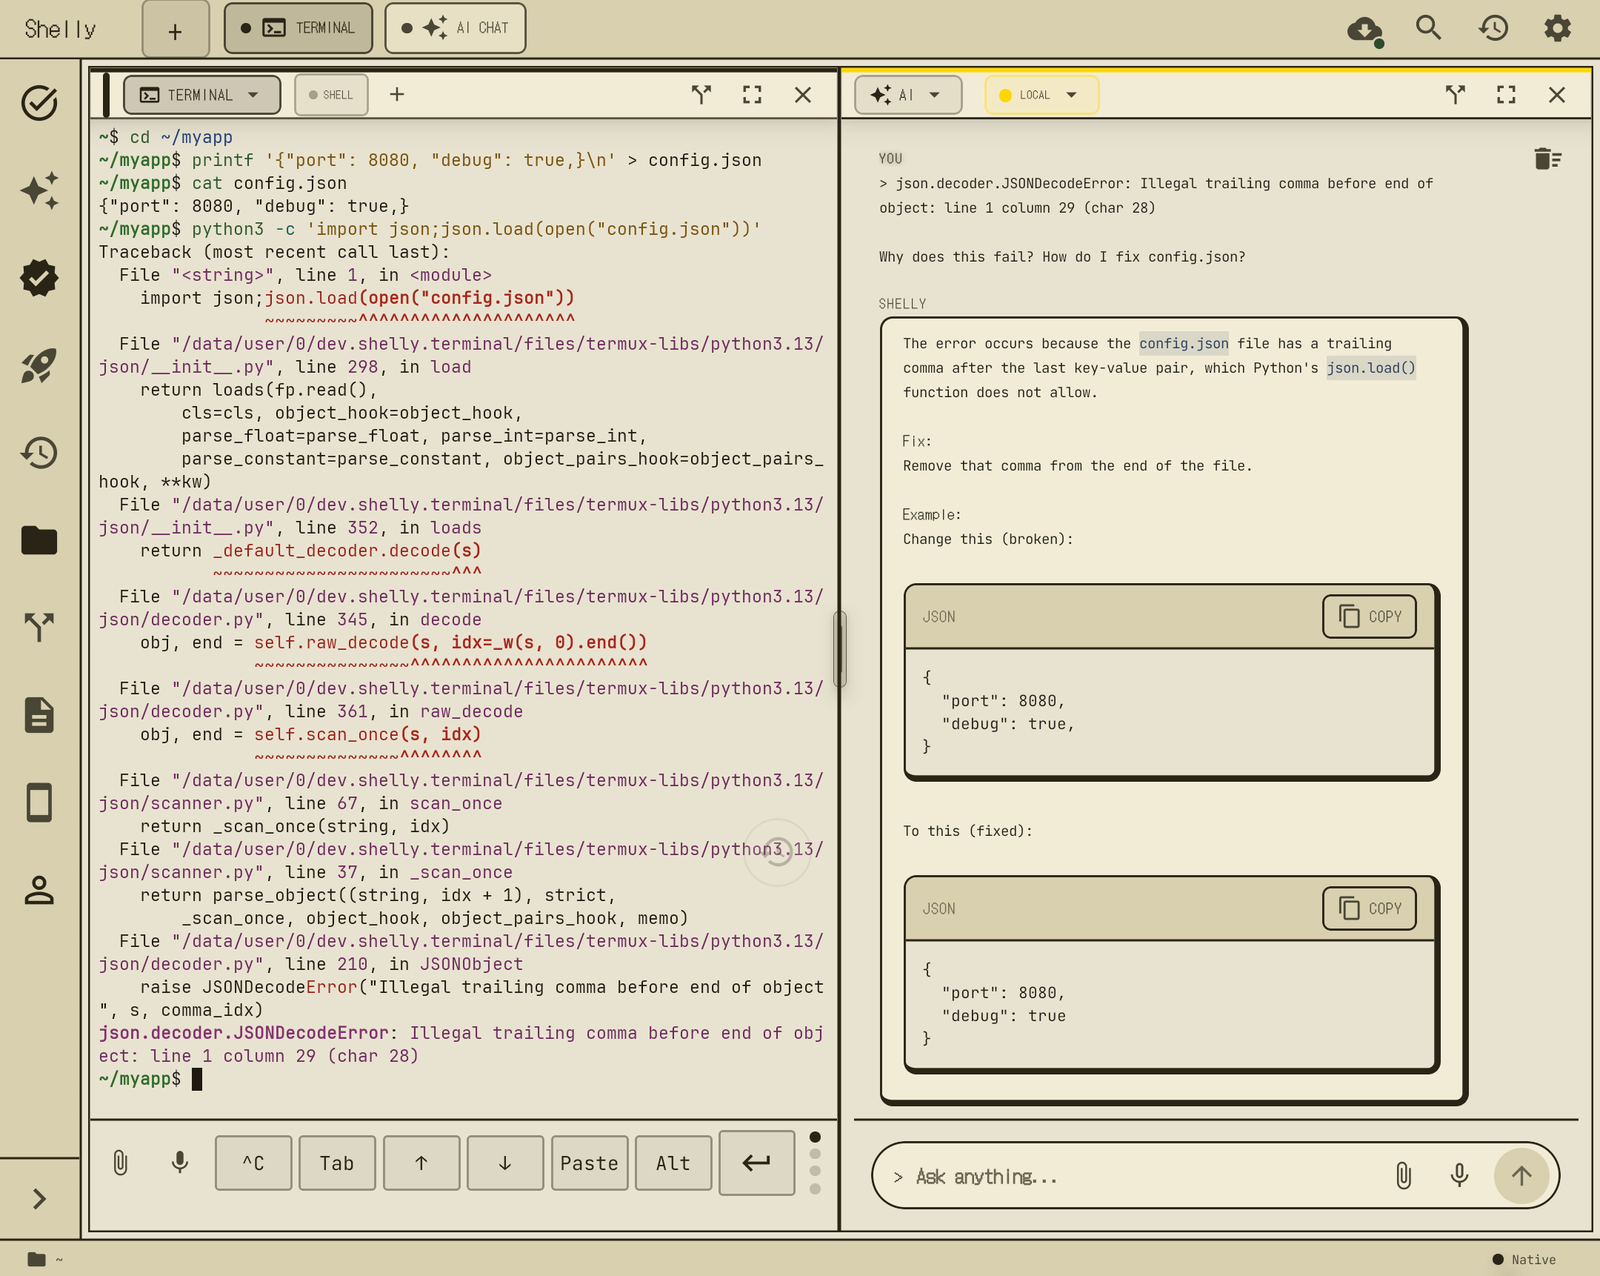Image resolution: width=1600 pixels, height=1276 pixels.
Task: Select the verified badge sidebar icon
Action: click(x=39, y=278)
